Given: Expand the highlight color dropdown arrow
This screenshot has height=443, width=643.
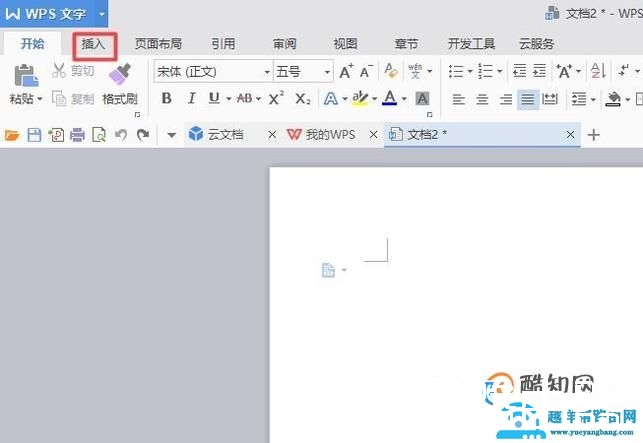Looking at the screenshot, I should (374, 99).
